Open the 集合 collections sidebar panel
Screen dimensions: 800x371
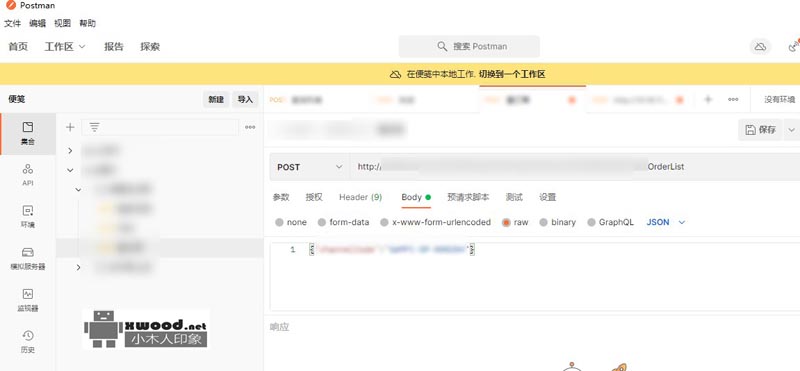28,134
